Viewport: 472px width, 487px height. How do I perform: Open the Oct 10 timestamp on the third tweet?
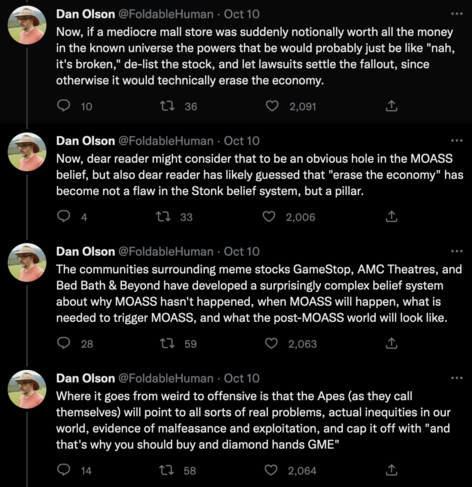tap(241, 252)
